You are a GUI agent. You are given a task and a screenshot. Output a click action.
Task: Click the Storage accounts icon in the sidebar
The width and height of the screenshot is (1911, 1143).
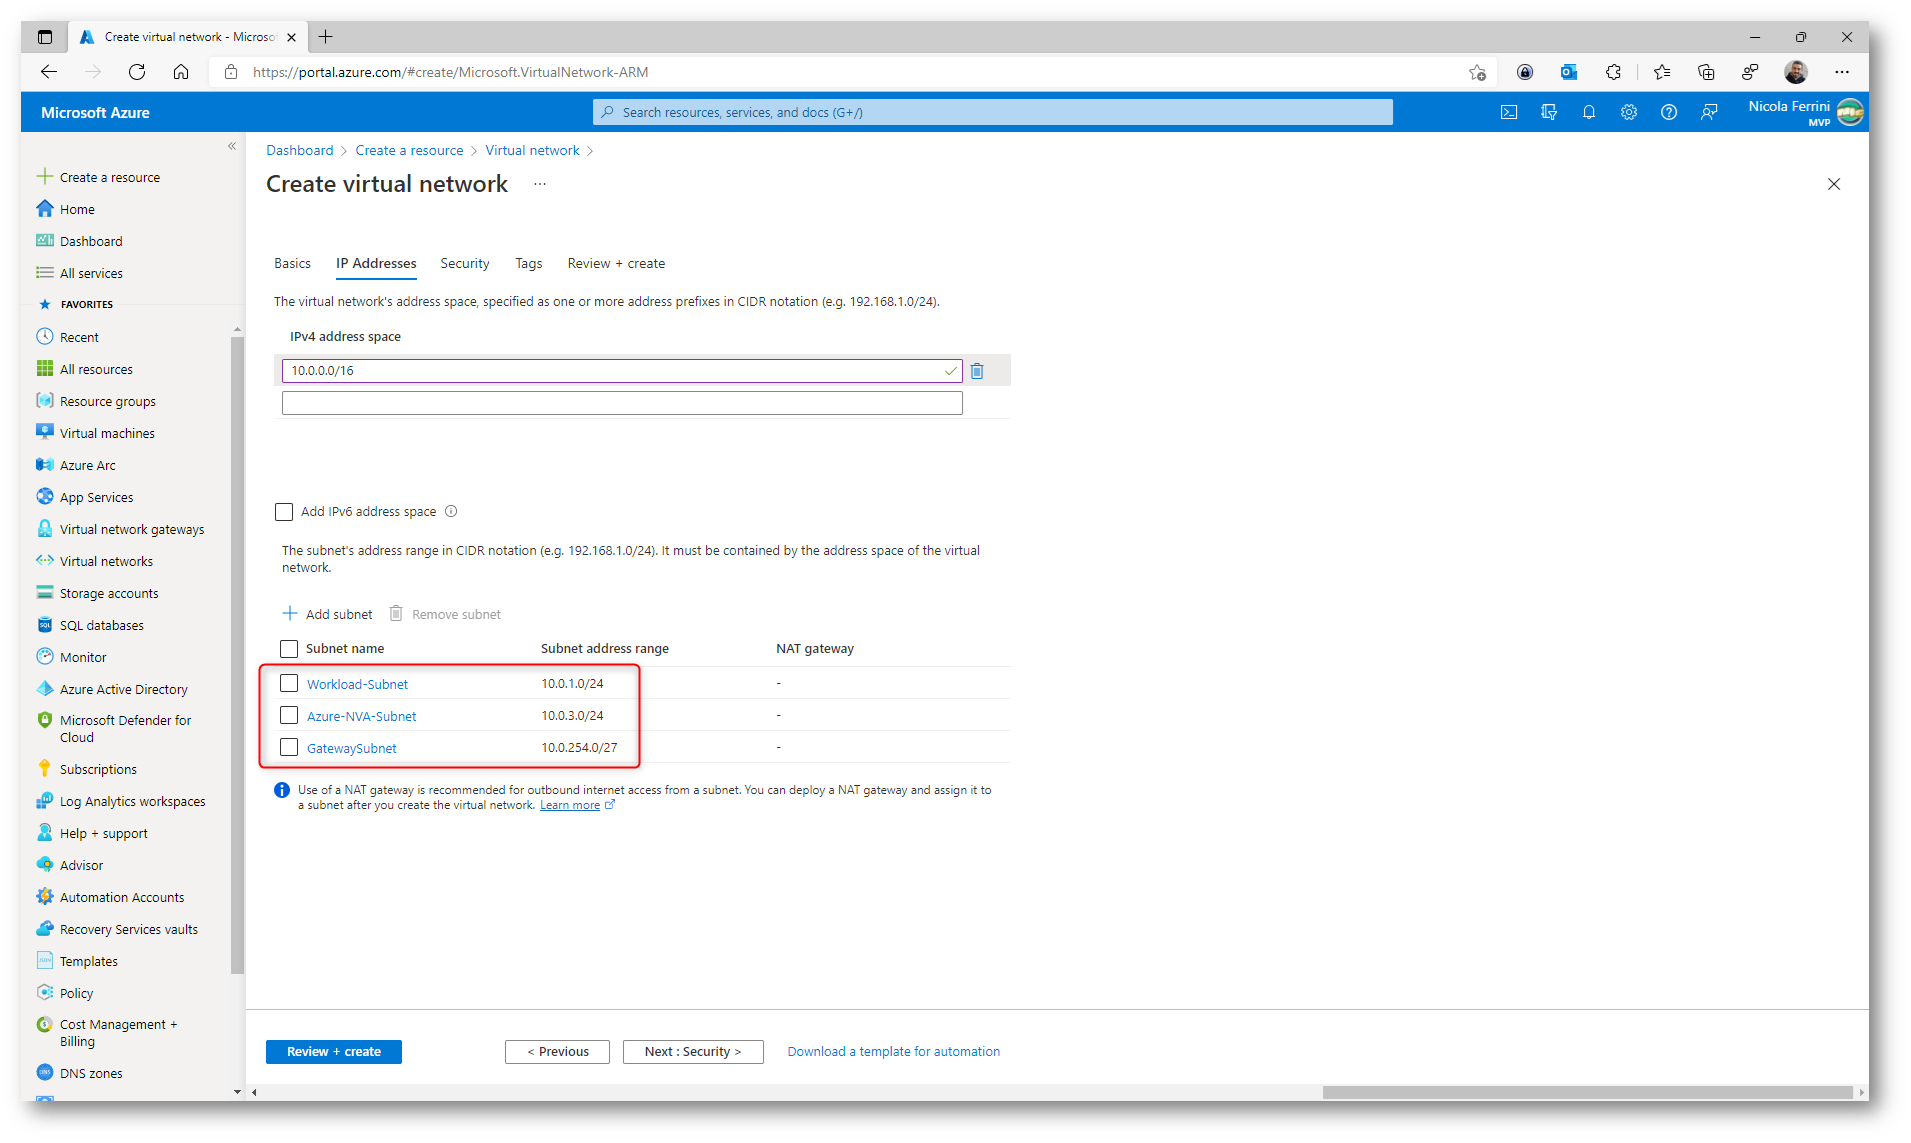coord(45,593)
